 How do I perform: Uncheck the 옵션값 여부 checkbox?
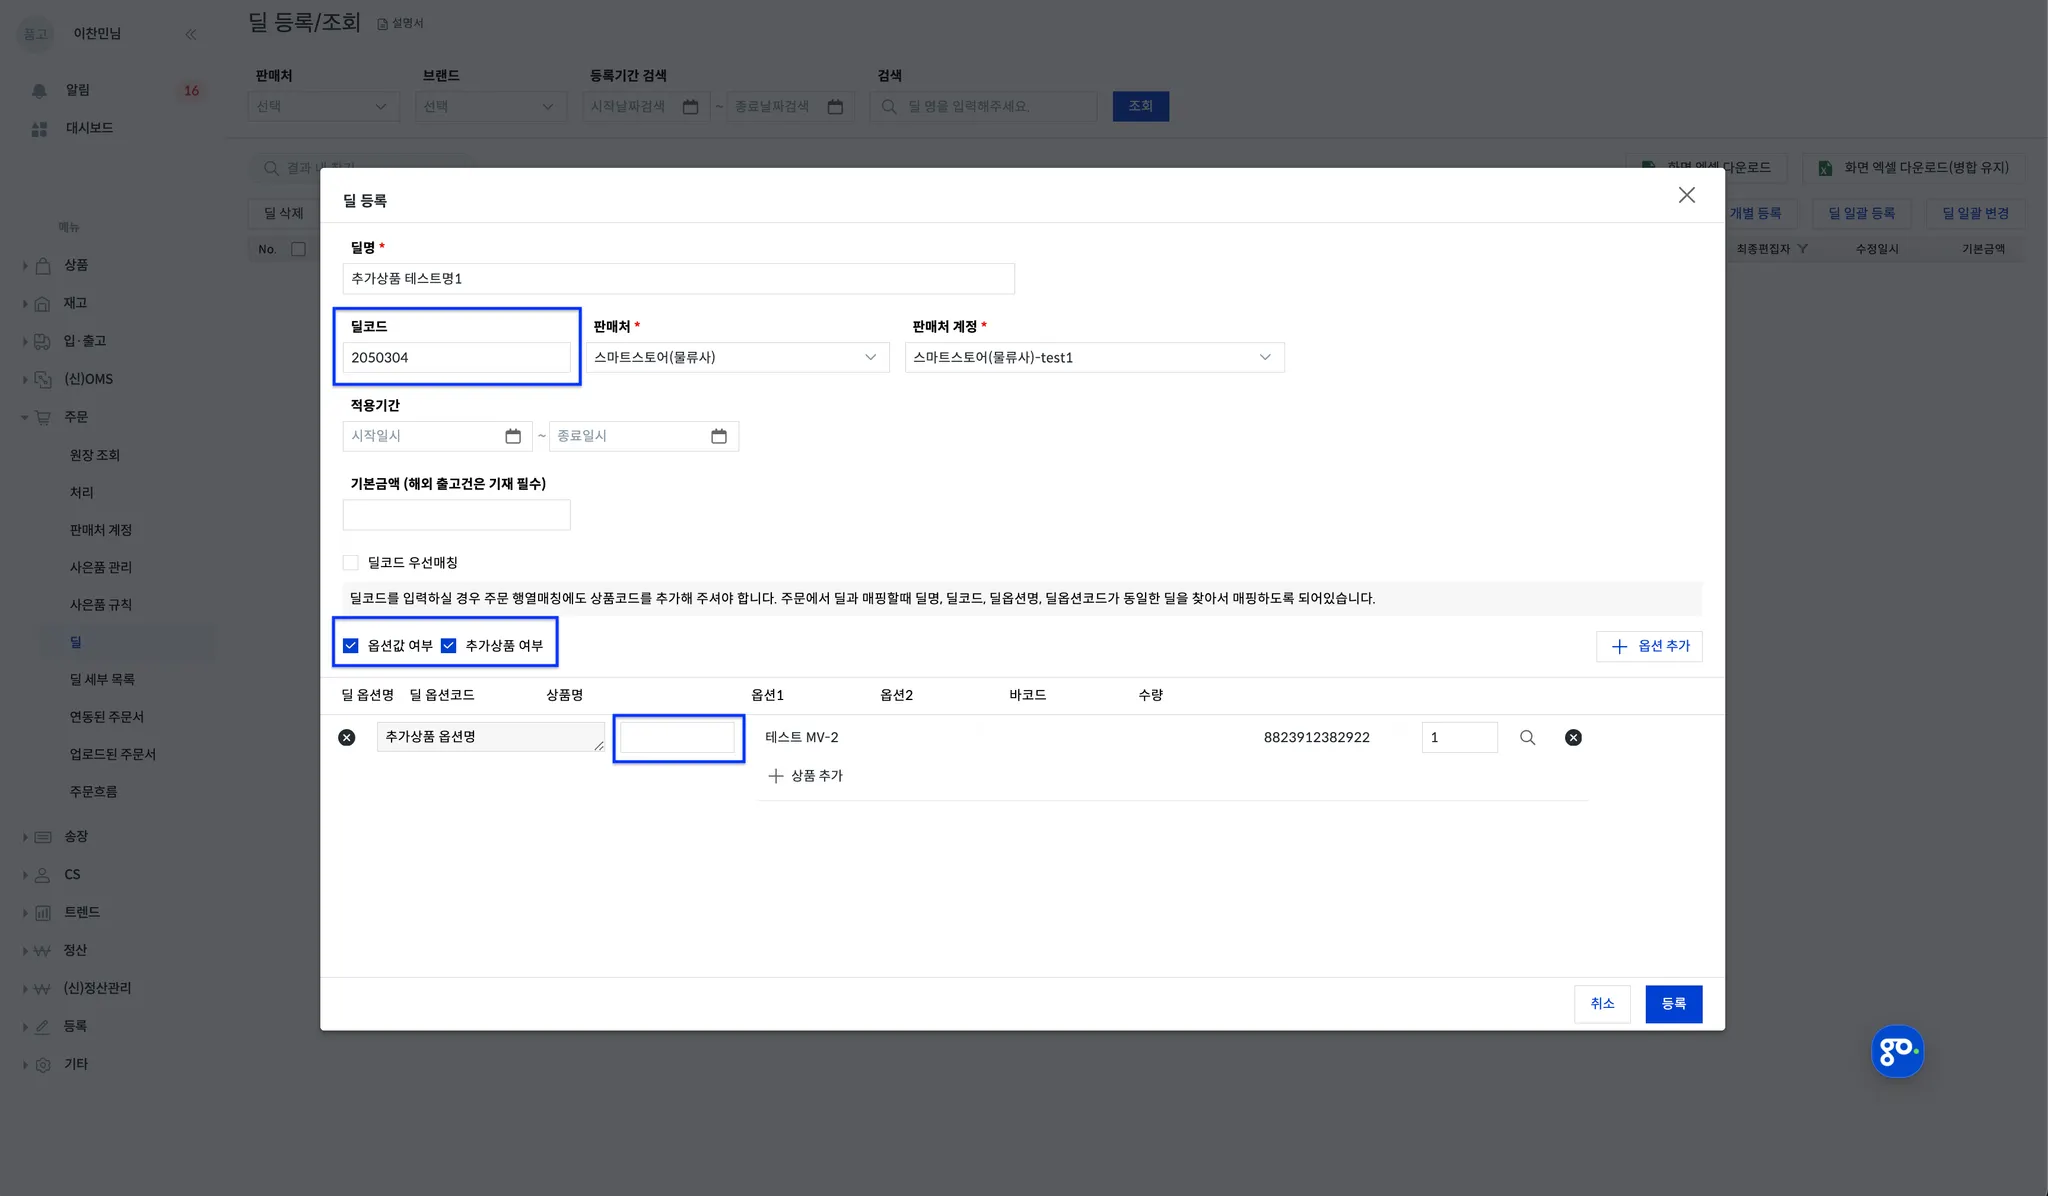point(351,646)
